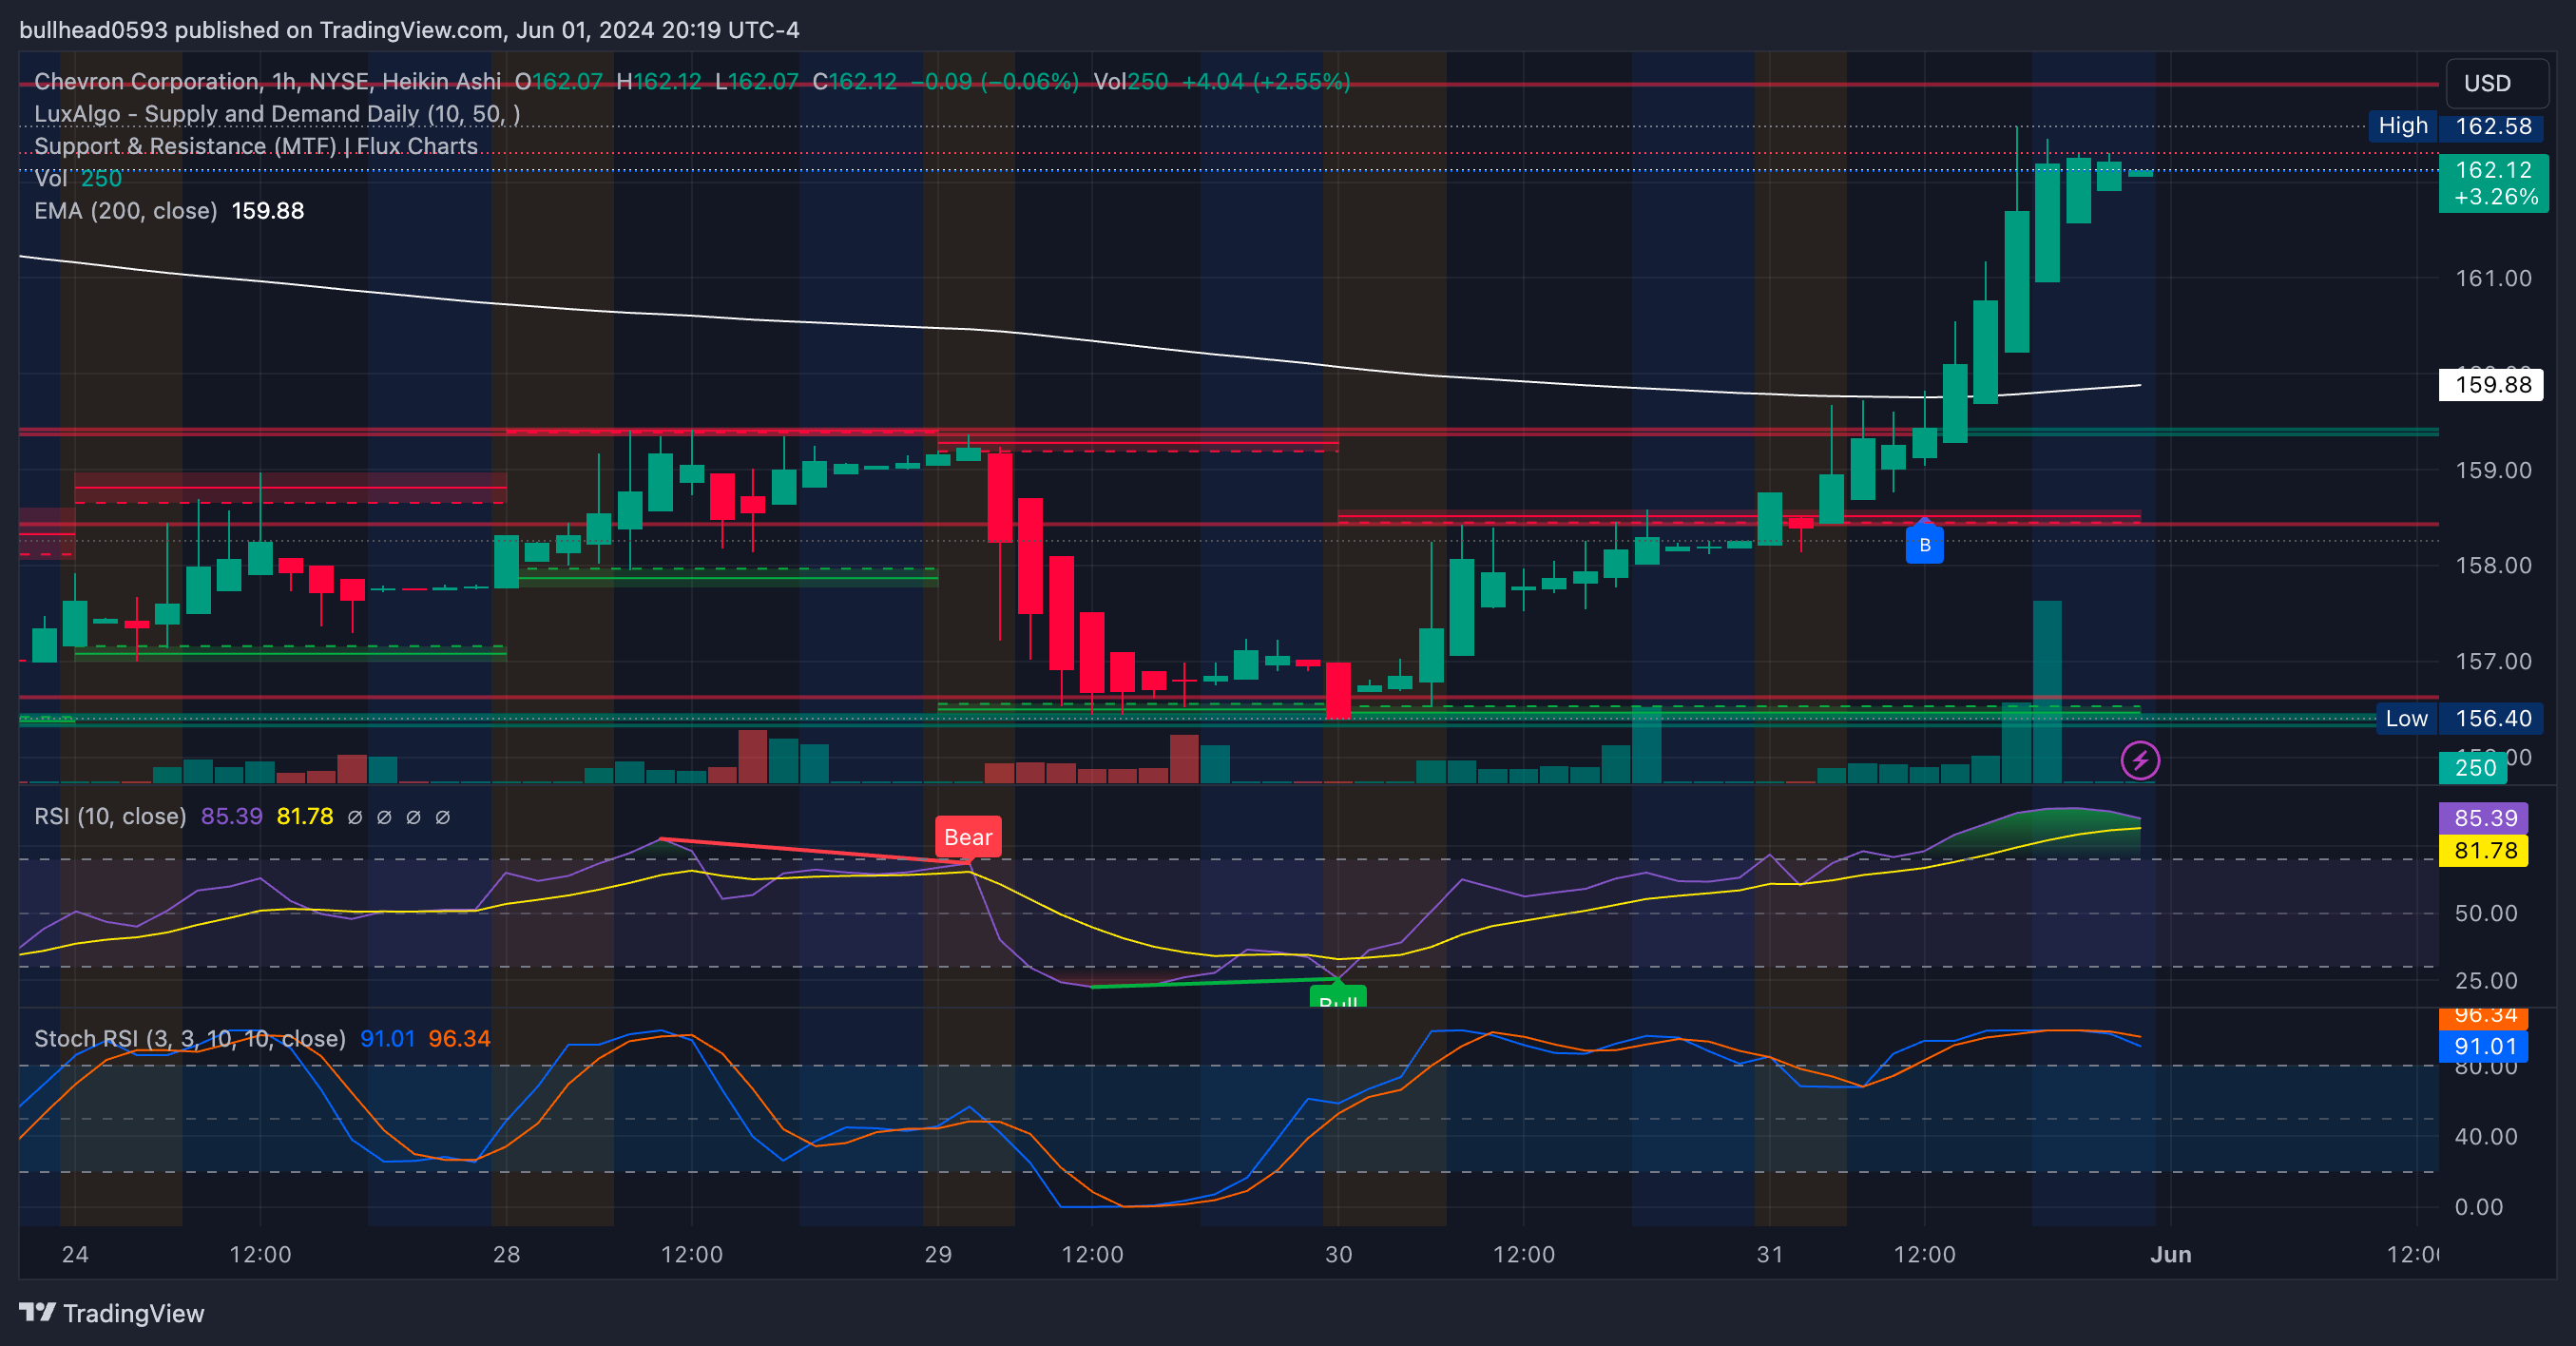Image resolution: width=2576 pixels, height=1346 pixels.
Task: Click the 158.00 price axis tick
Action: (x=2493, y=565)
